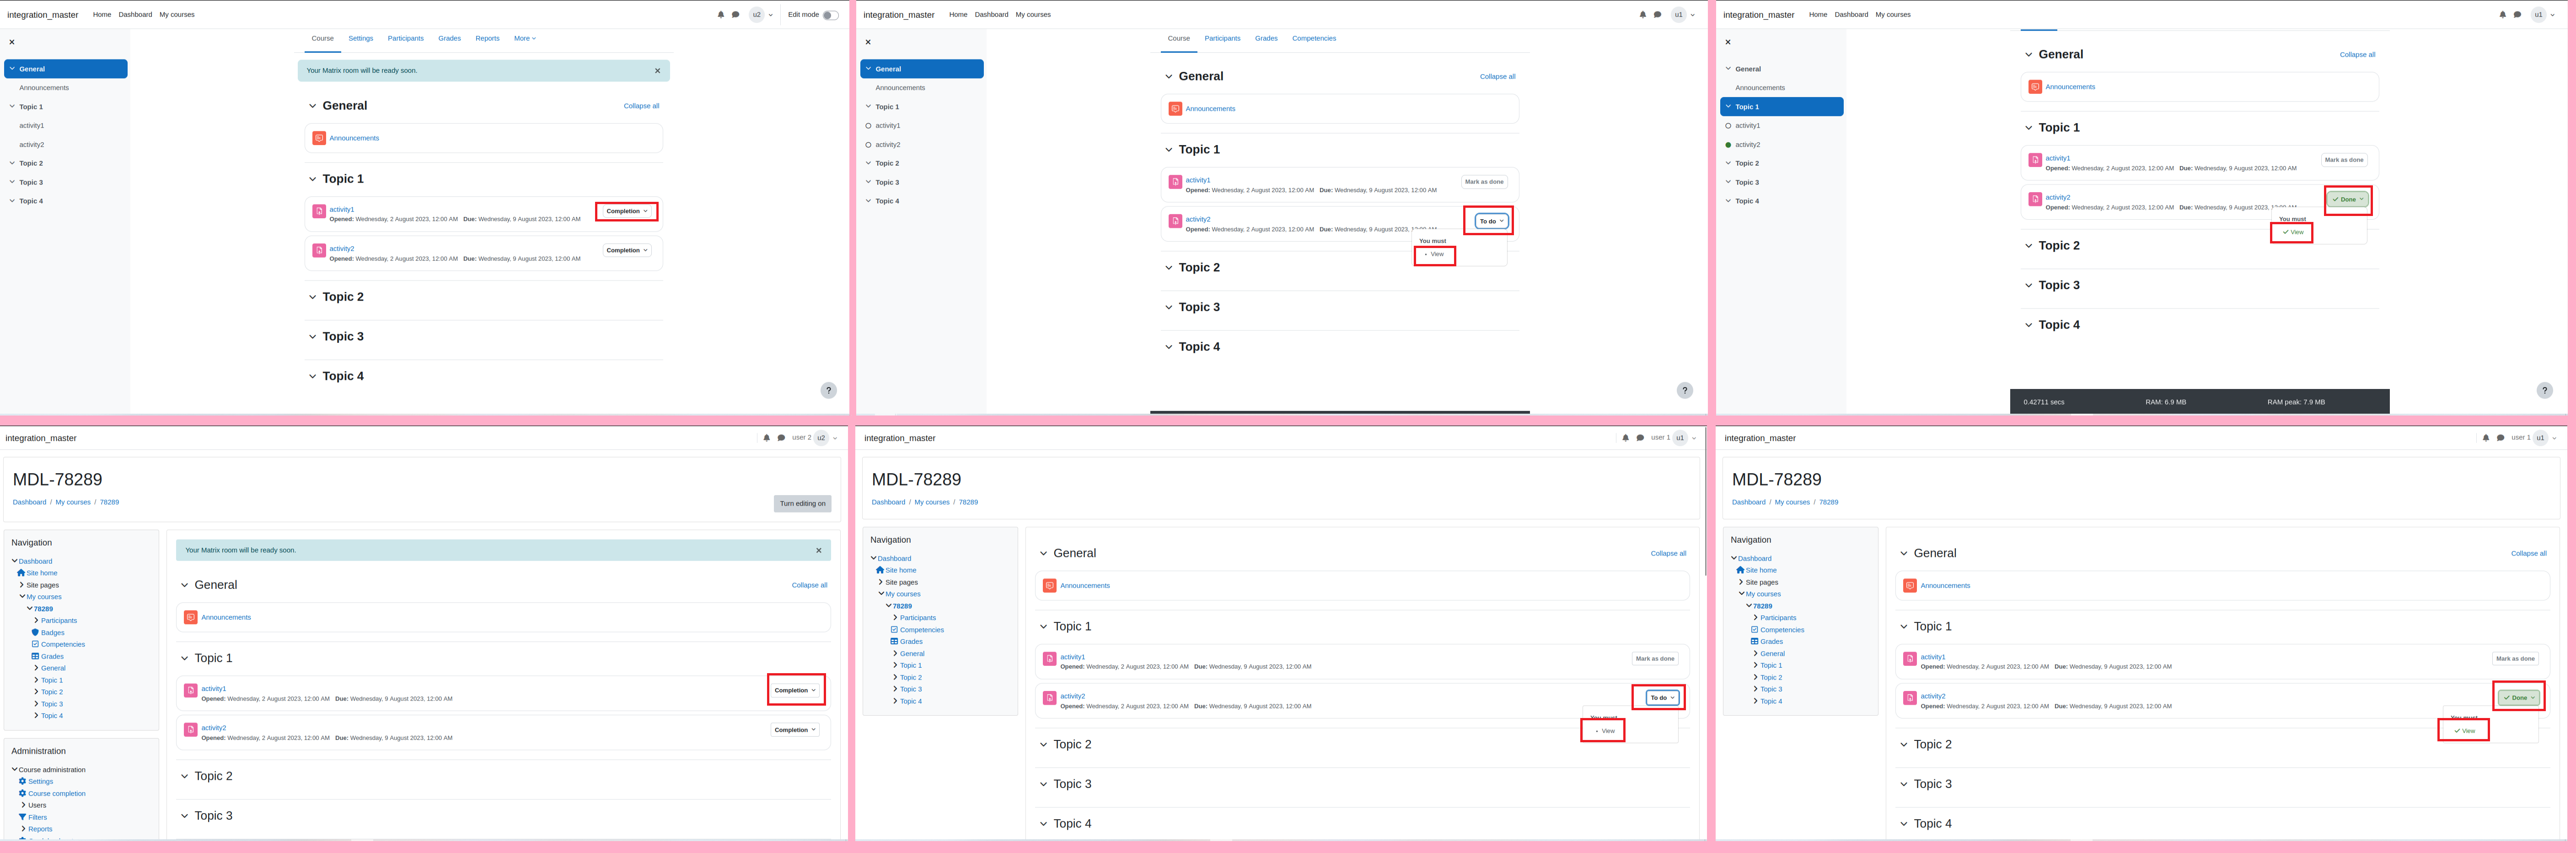Open Site home icon in bottom-right navigation
Image resolution: width=2576 pixels, height=853 pixels.
point(1740,570)
